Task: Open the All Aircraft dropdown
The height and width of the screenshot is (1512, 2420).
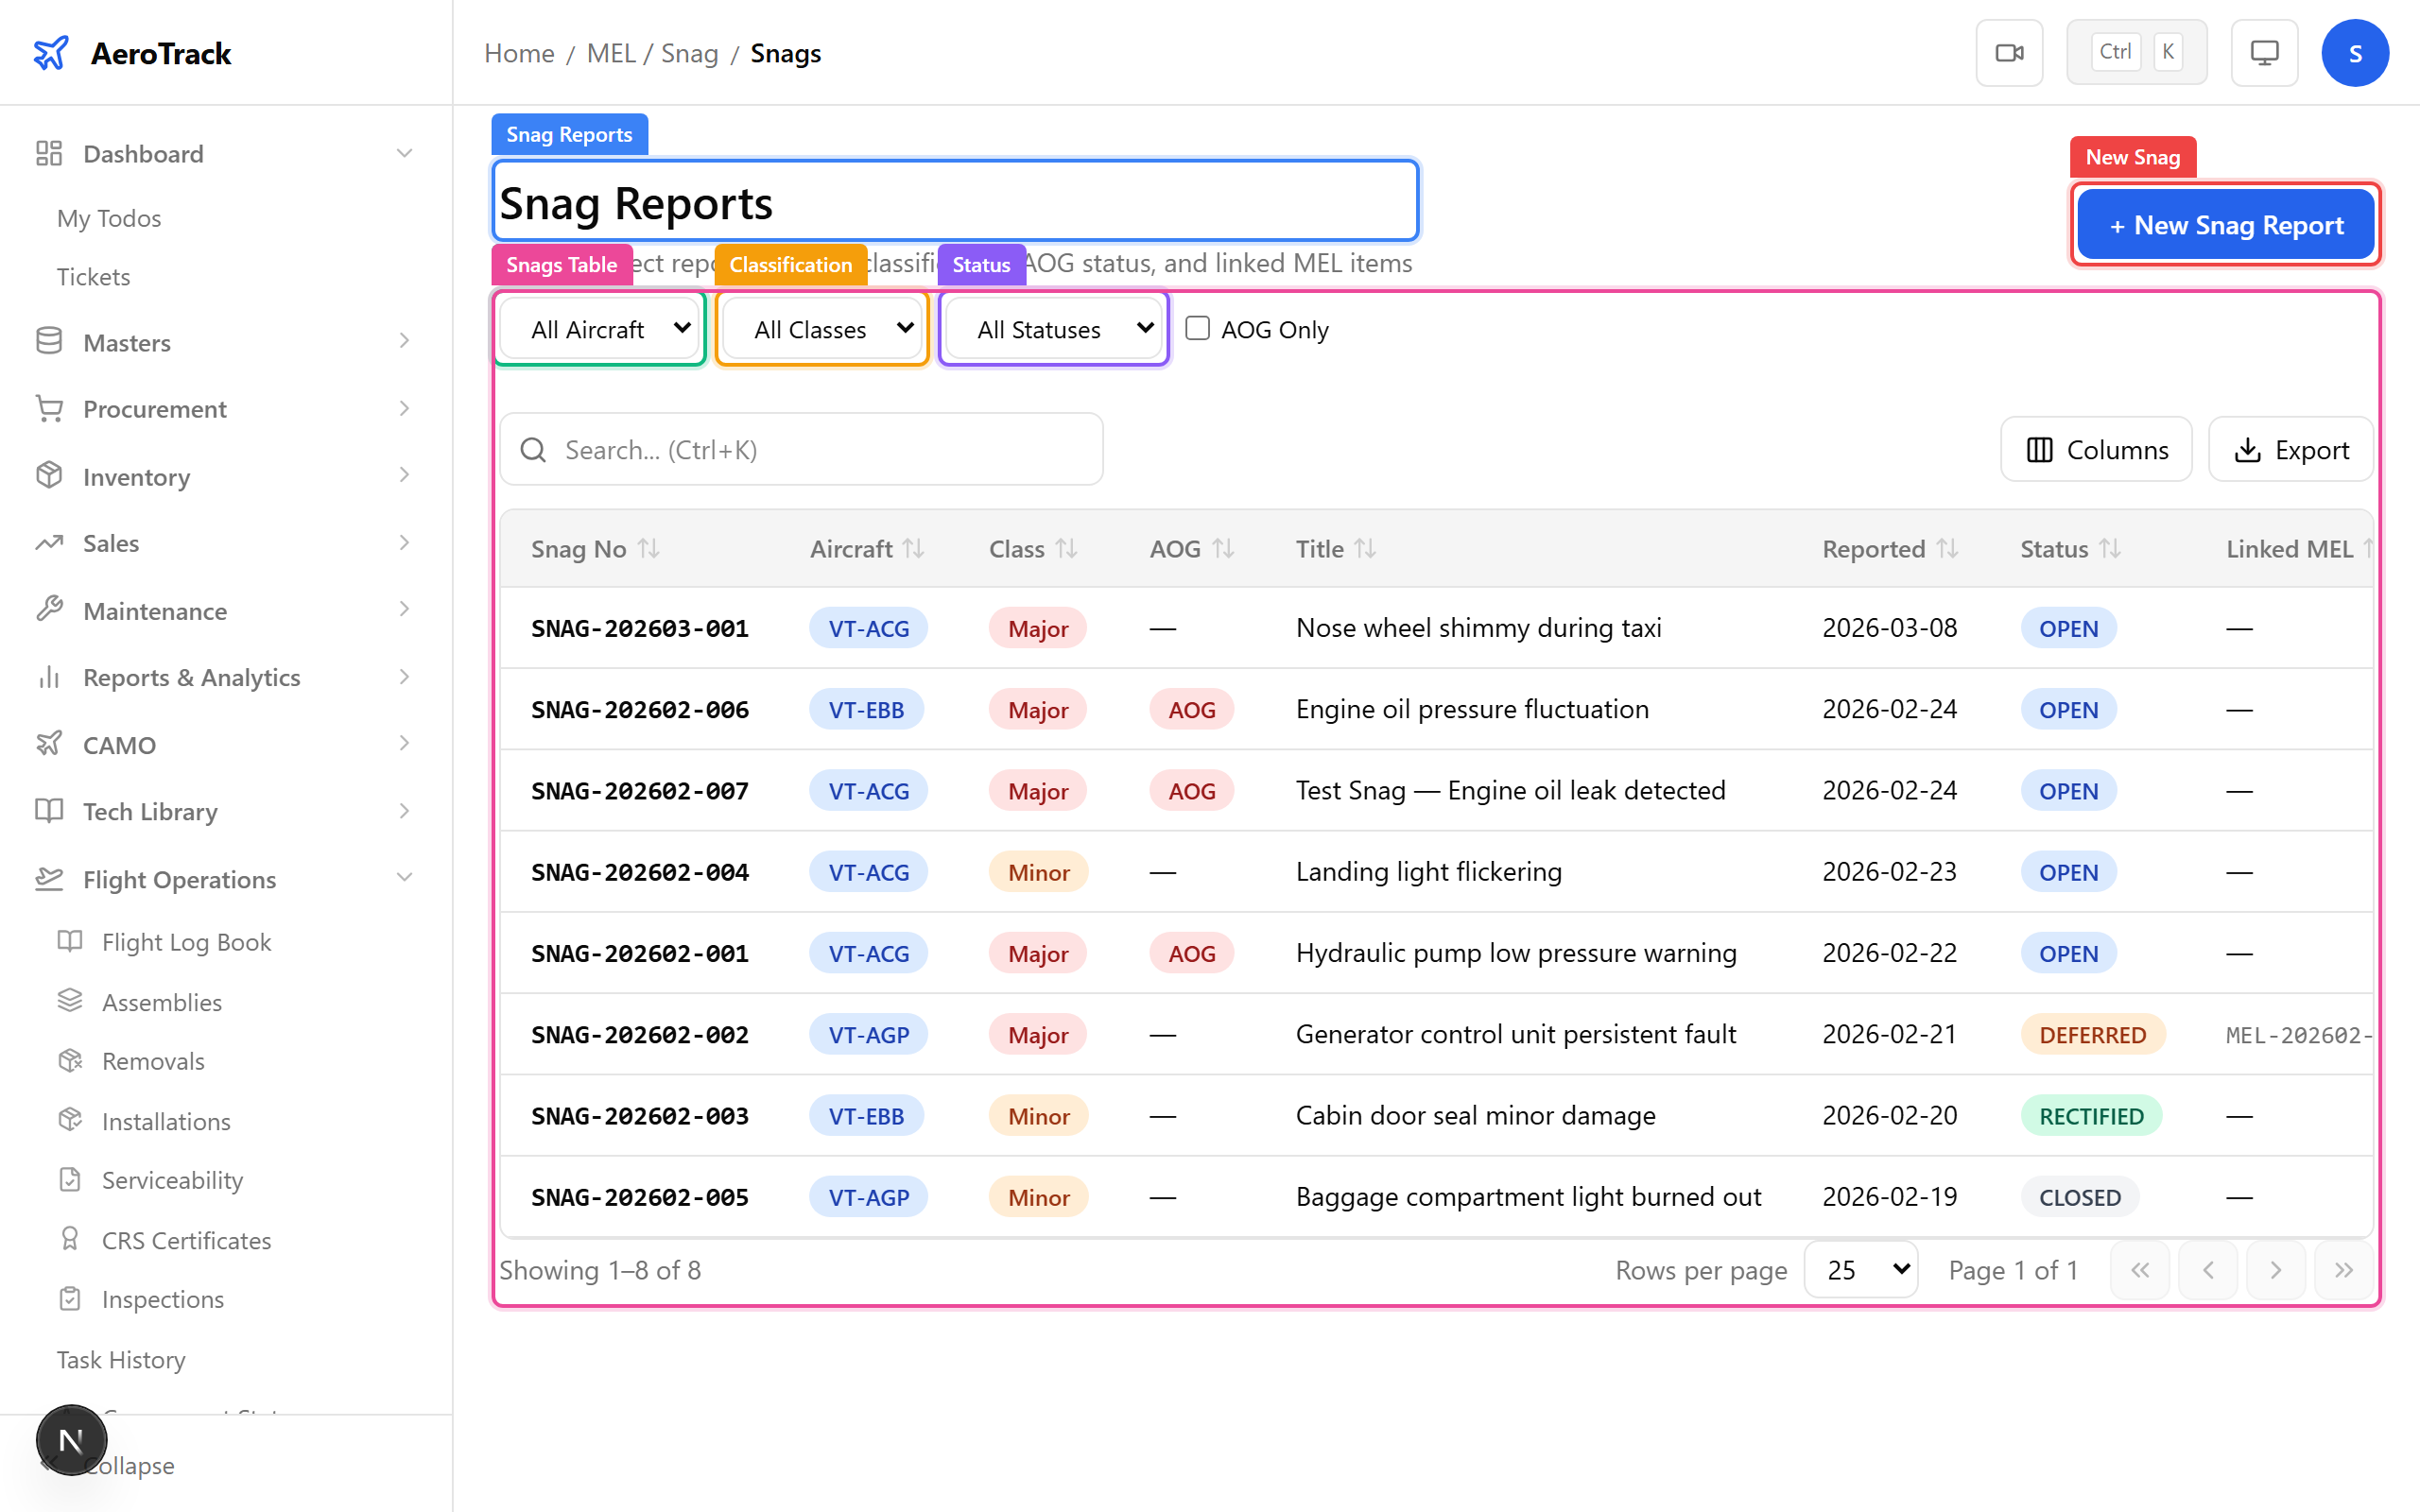Action: coord(599,328)
